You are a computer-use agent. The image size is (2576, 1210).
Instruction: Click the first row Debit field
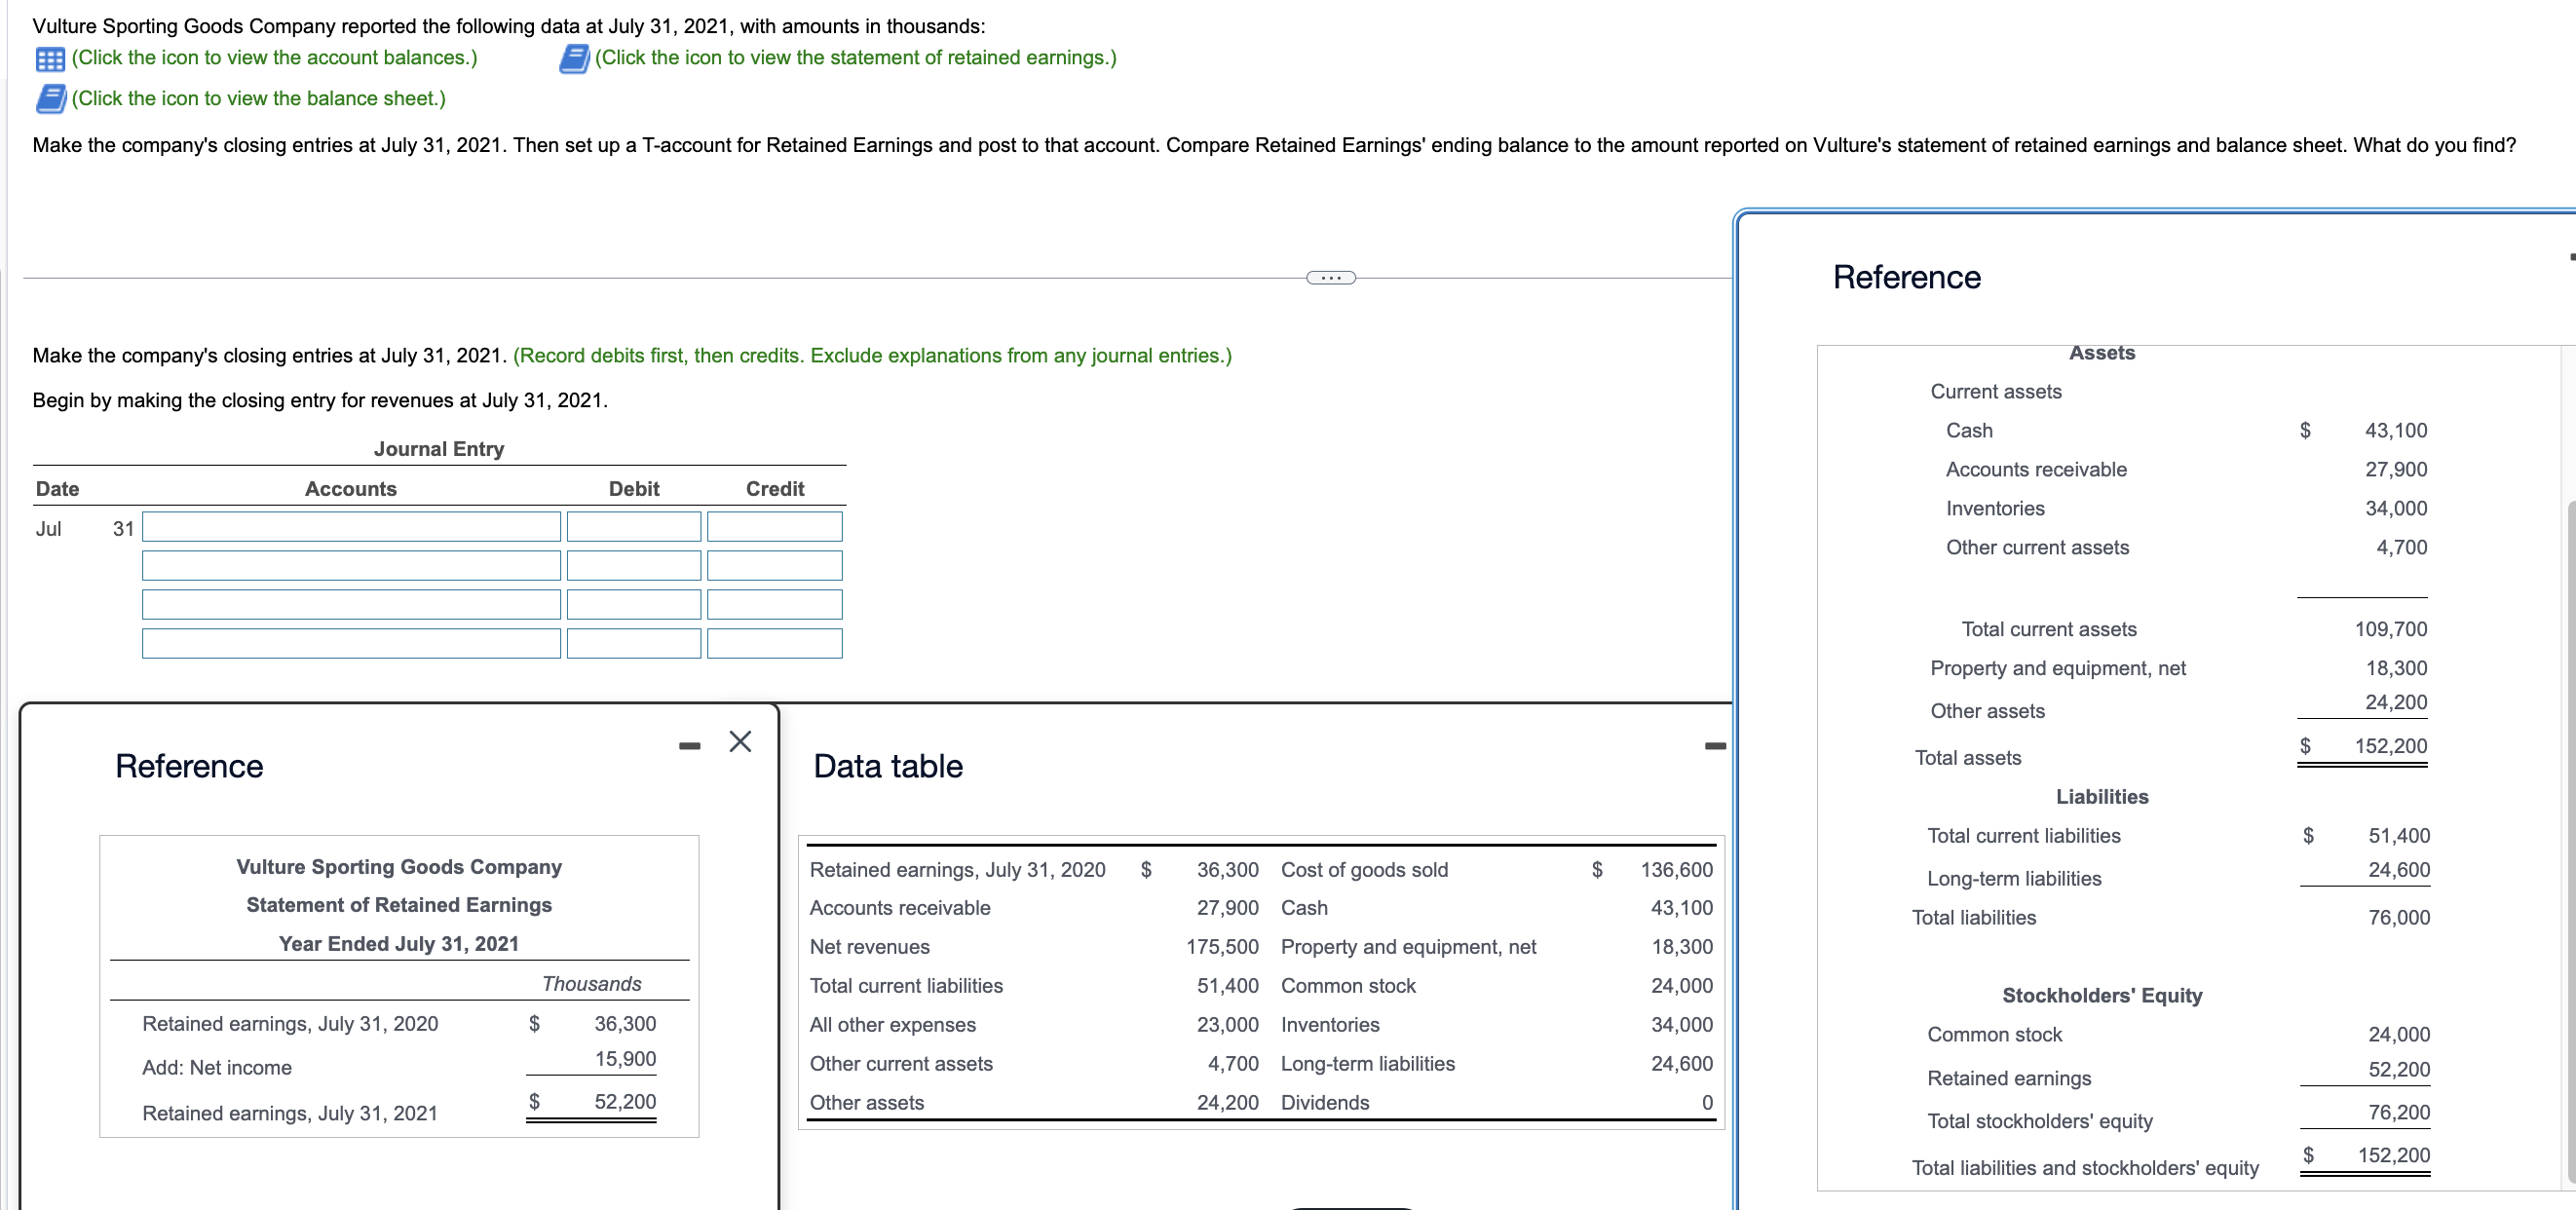click(x=633, y=527)
